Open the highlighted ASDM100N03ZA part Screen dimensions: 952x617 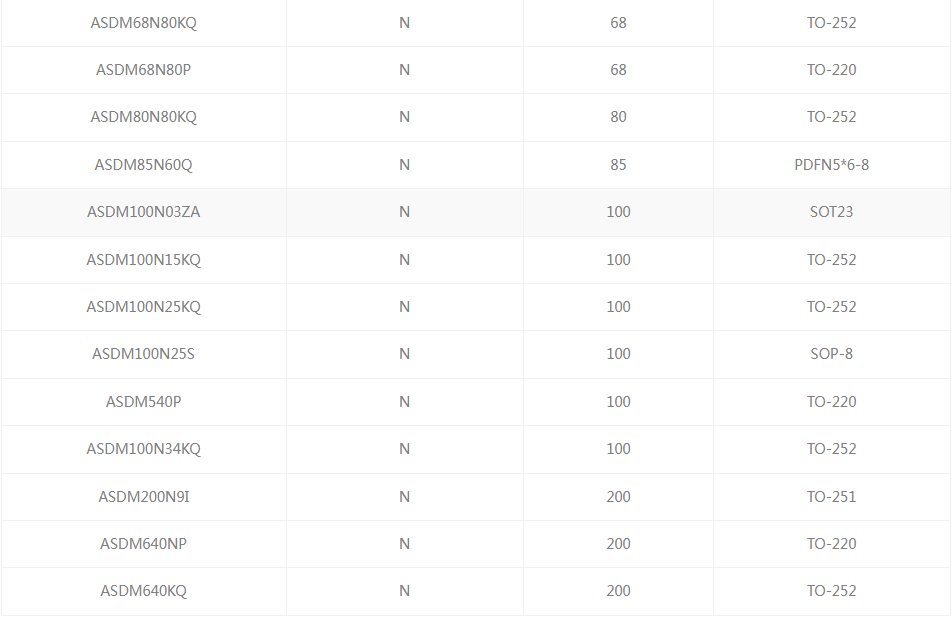point(143,212)
